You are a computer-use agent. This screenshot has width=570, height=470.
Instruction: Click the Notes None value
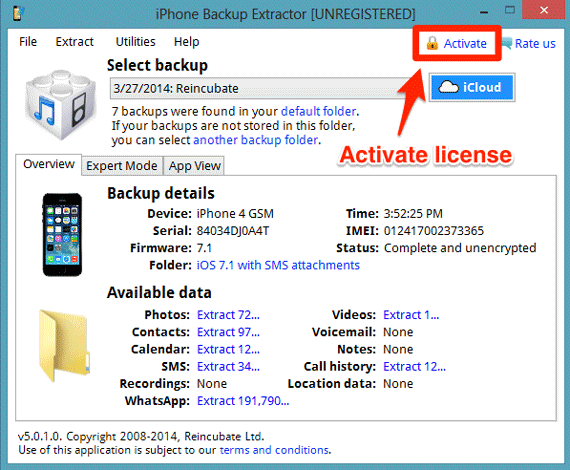(398, 349)
